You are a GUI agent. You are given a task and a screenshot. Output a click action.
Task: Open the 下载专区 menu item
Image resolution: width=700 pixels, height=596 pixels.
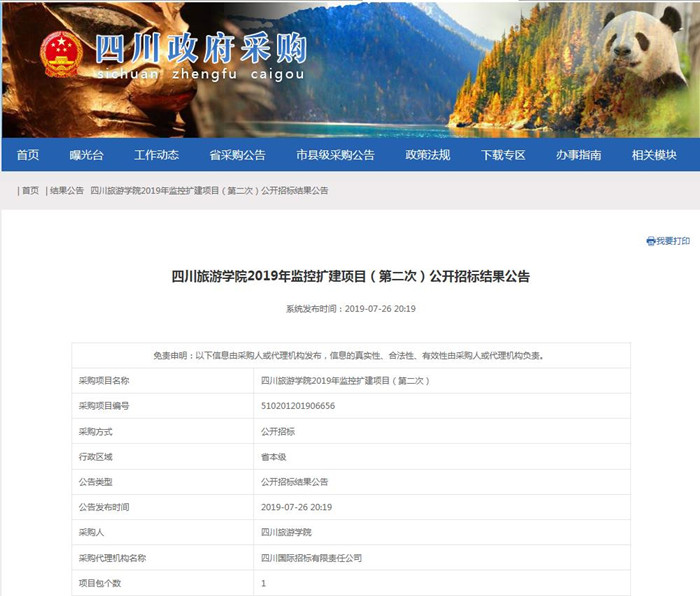click(x=503, y=155)
